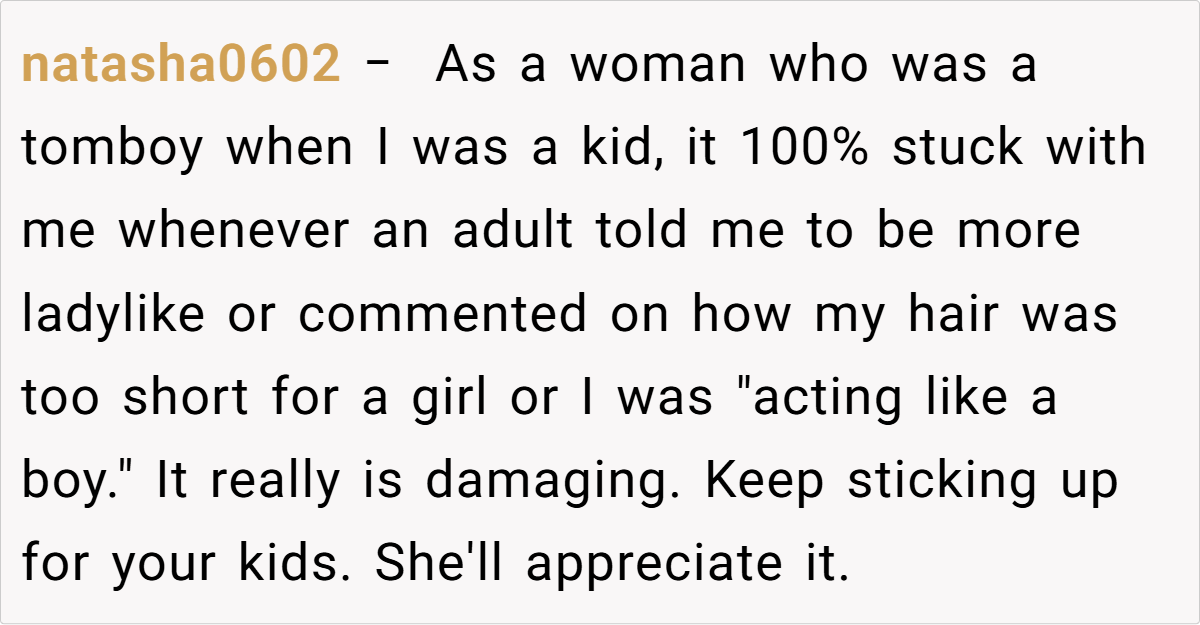Click the natasha0602 username link

coord(180,66)
